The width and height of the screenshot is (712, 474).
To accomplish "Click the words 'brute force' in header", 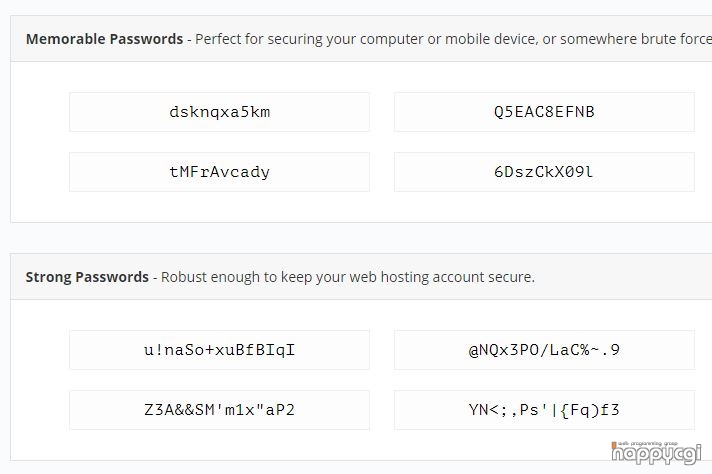I will coord(676,39).
